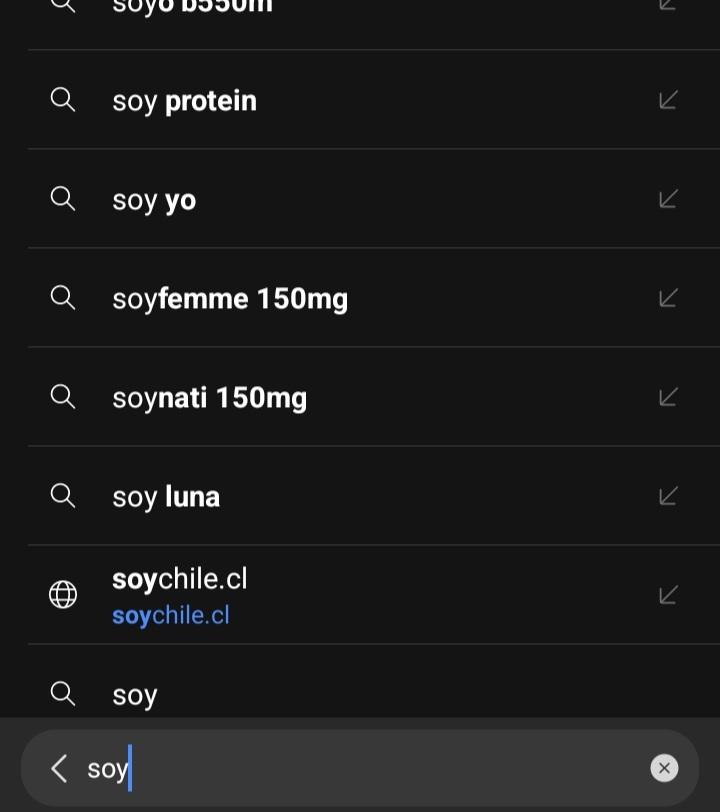Viewport: 720px width, 812px height.
Task: Insert 'soy luna' suggestion using its arrow
Action: point(668,496)
